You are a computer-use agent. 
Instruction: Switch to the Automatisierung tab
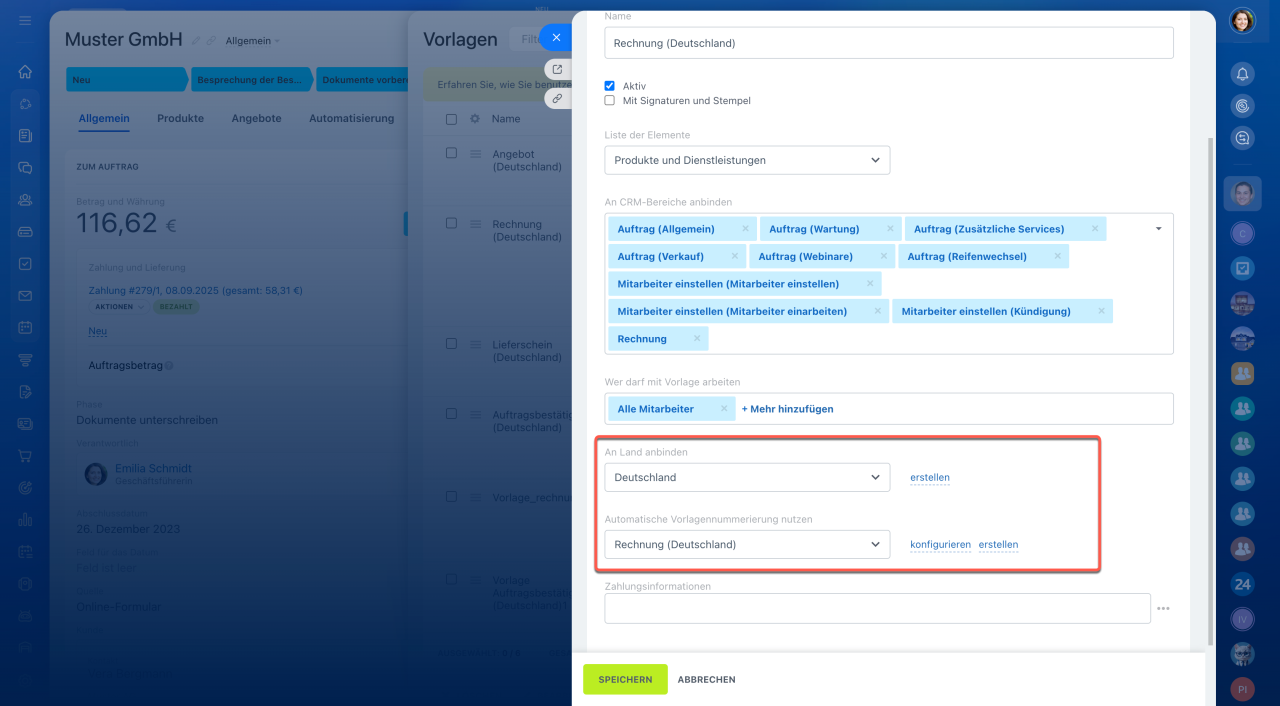tap(351, 118)
